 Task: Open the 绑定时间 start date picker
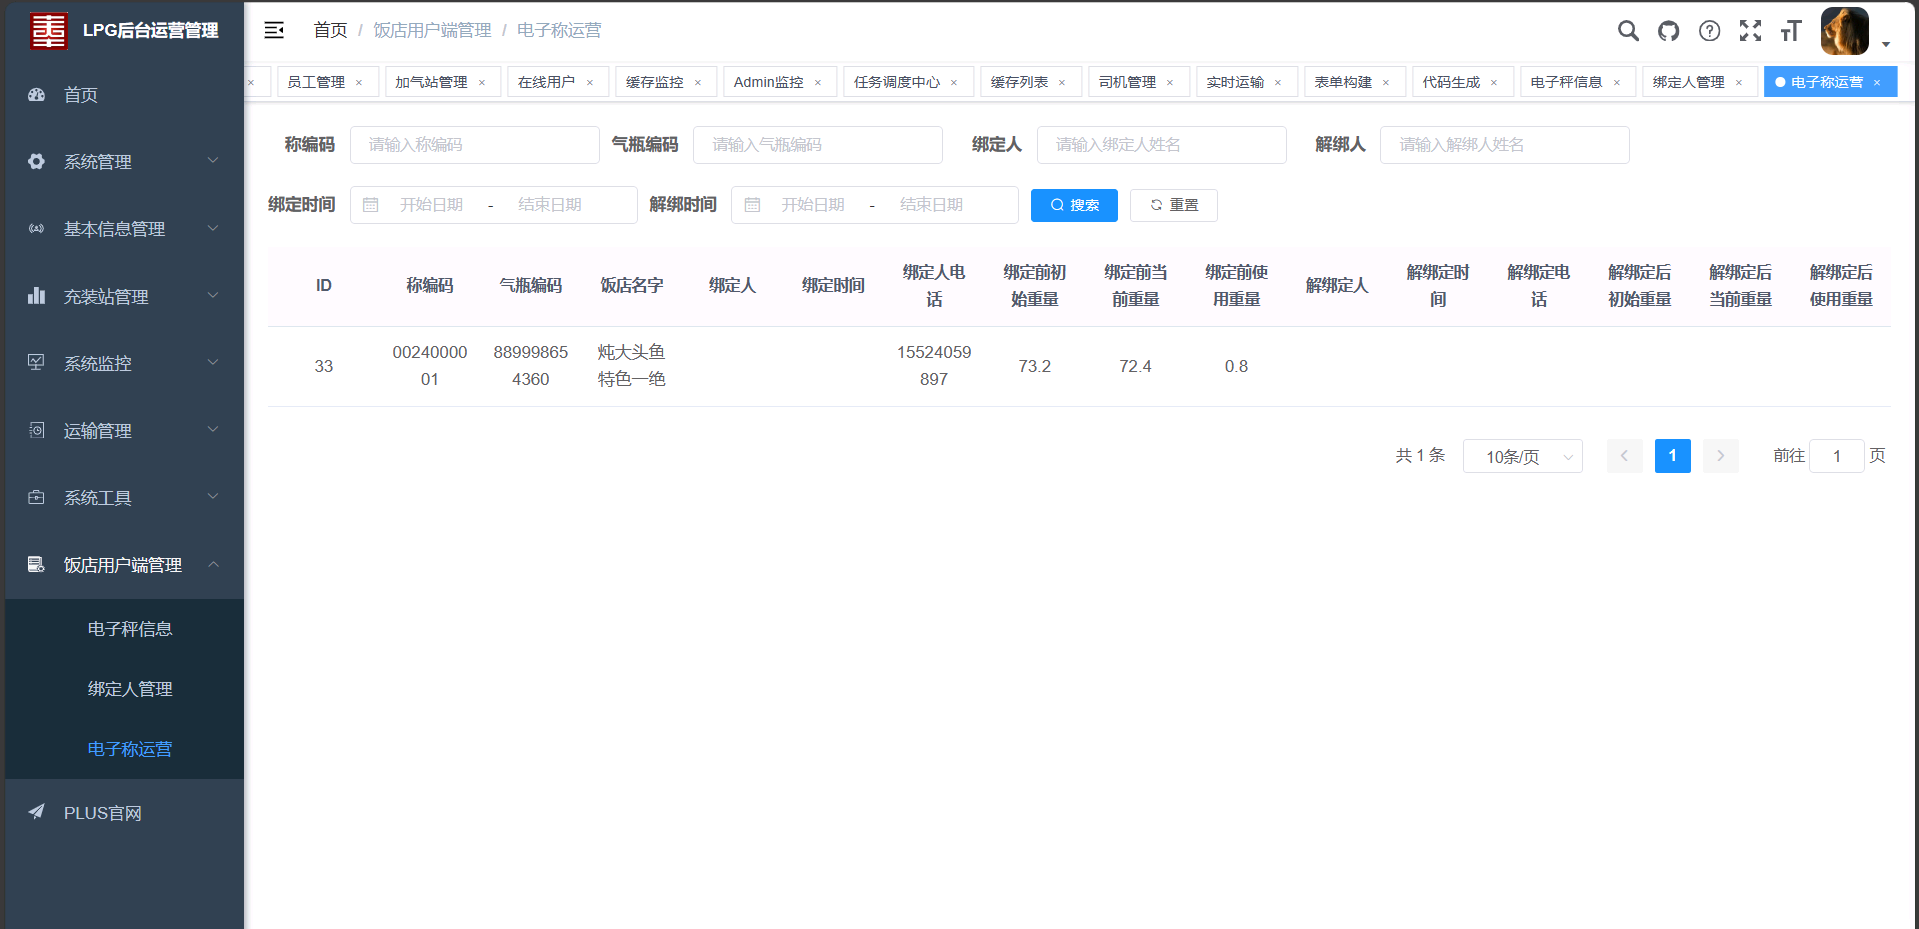pos(431,205)
